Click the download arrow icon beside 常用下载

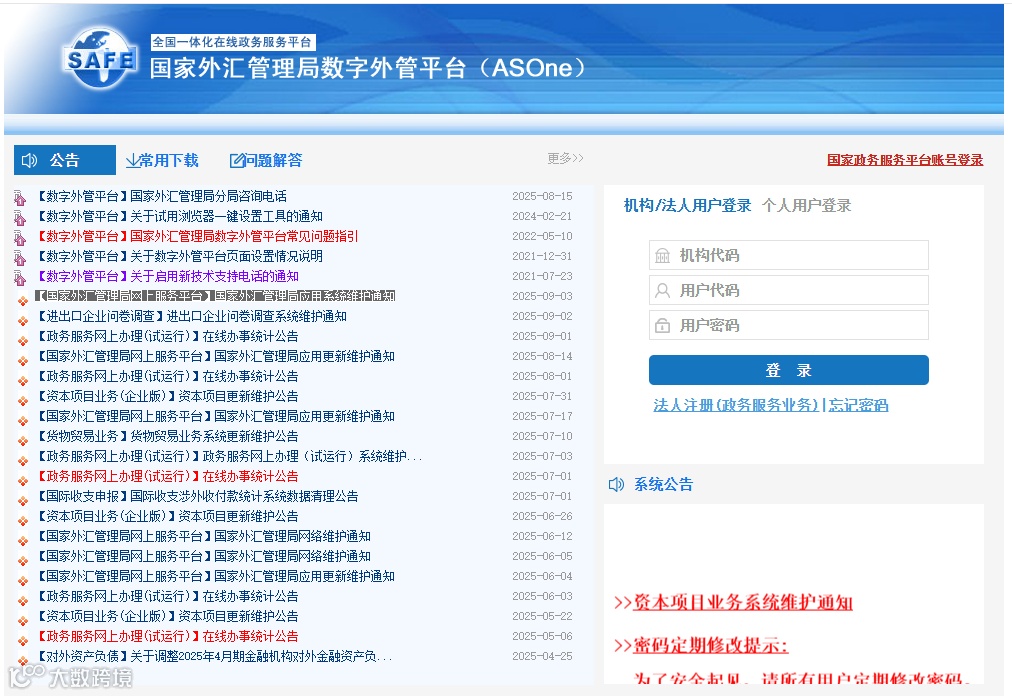pos(132,160)
